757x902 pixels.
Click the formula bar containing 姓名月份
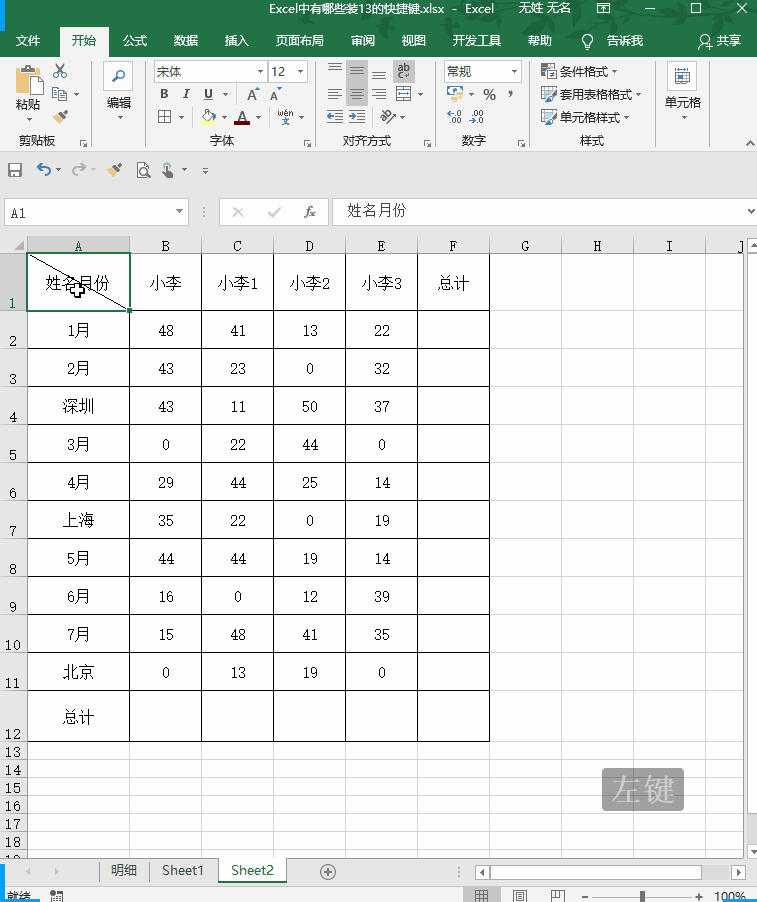[x=538, y=211]
